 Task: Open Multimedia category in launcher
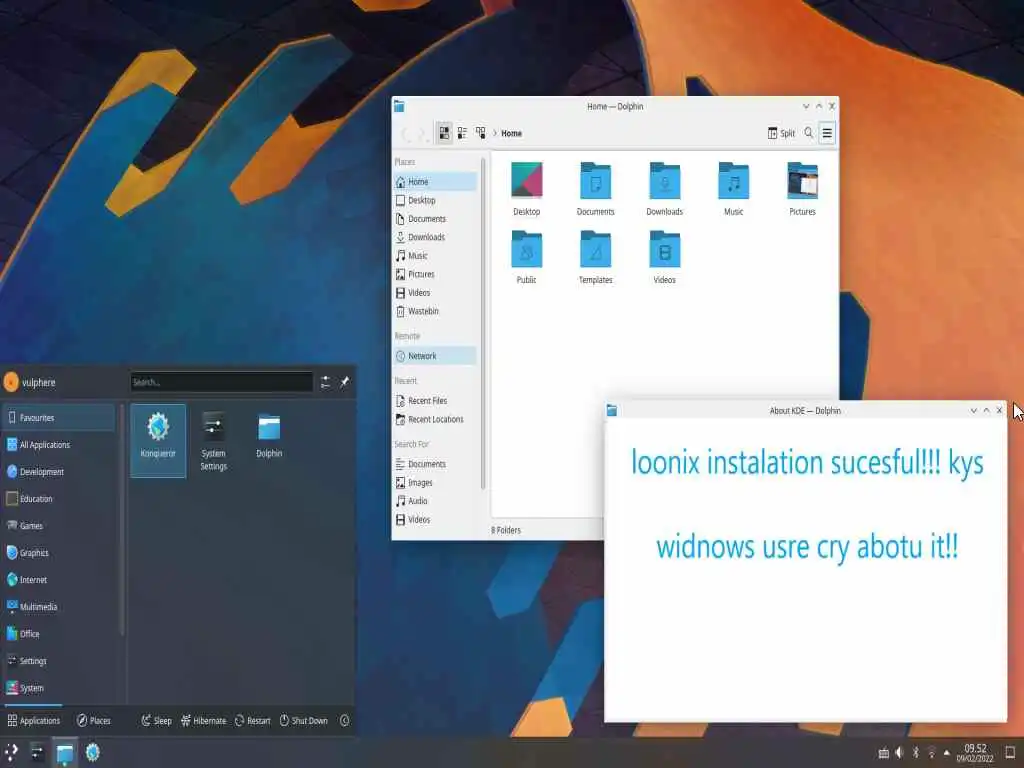pyautogui.click(x=59, y=607)
